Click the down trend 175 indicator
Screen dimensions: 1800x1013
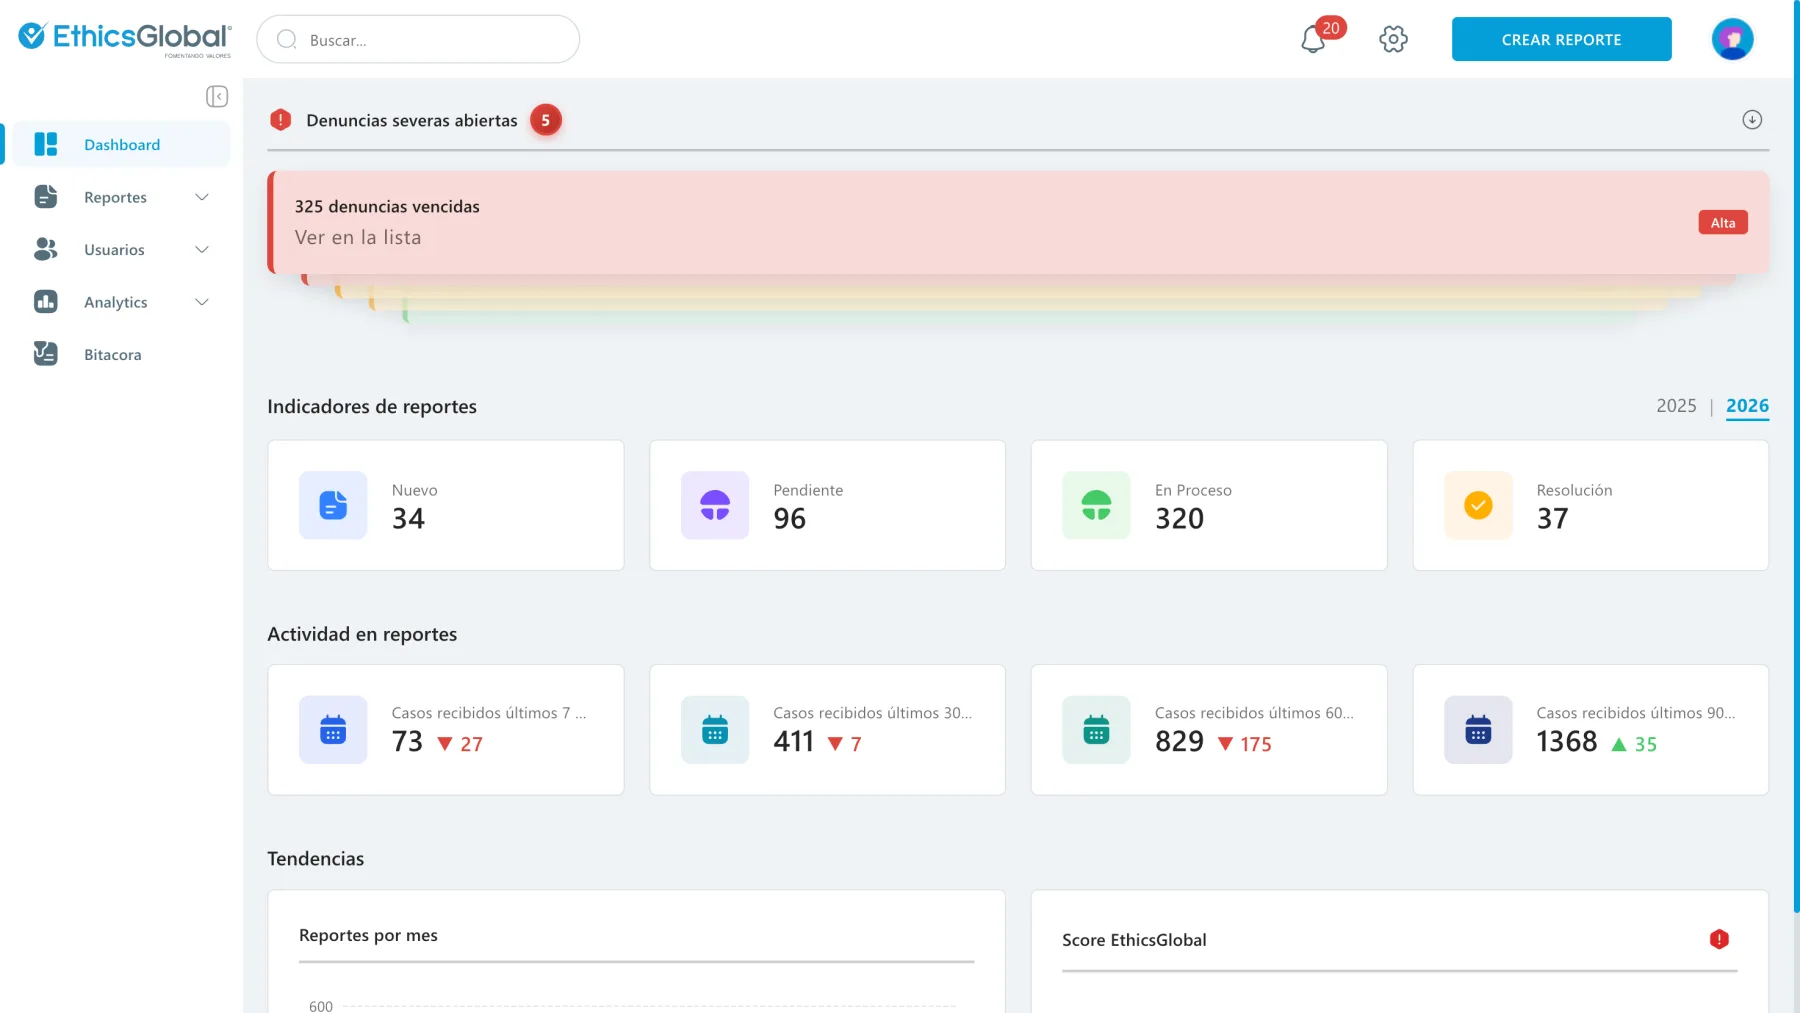1244,744
